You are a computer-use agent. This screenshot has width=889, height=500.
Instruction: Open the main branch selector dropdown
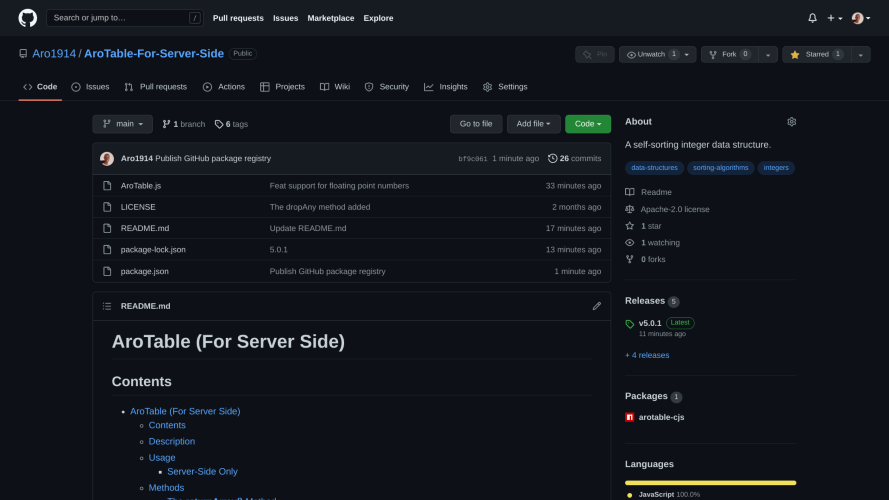coord(122,124)
